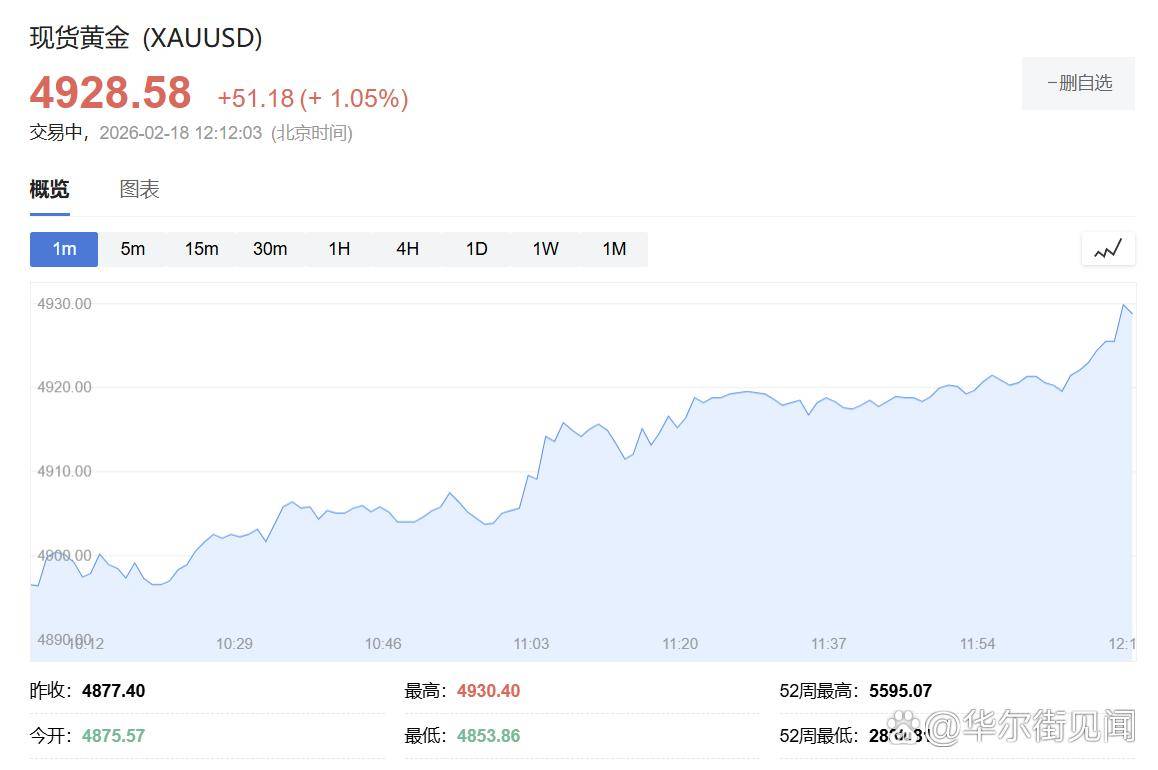Select the 1m timeframe
1158x770 pixels.
coord(64,249)
